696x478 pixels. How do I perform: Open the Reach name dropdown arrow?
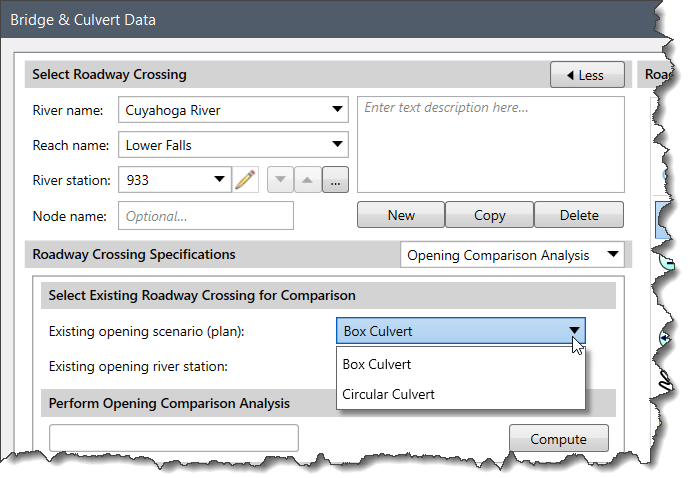click(x=337, y=144)
